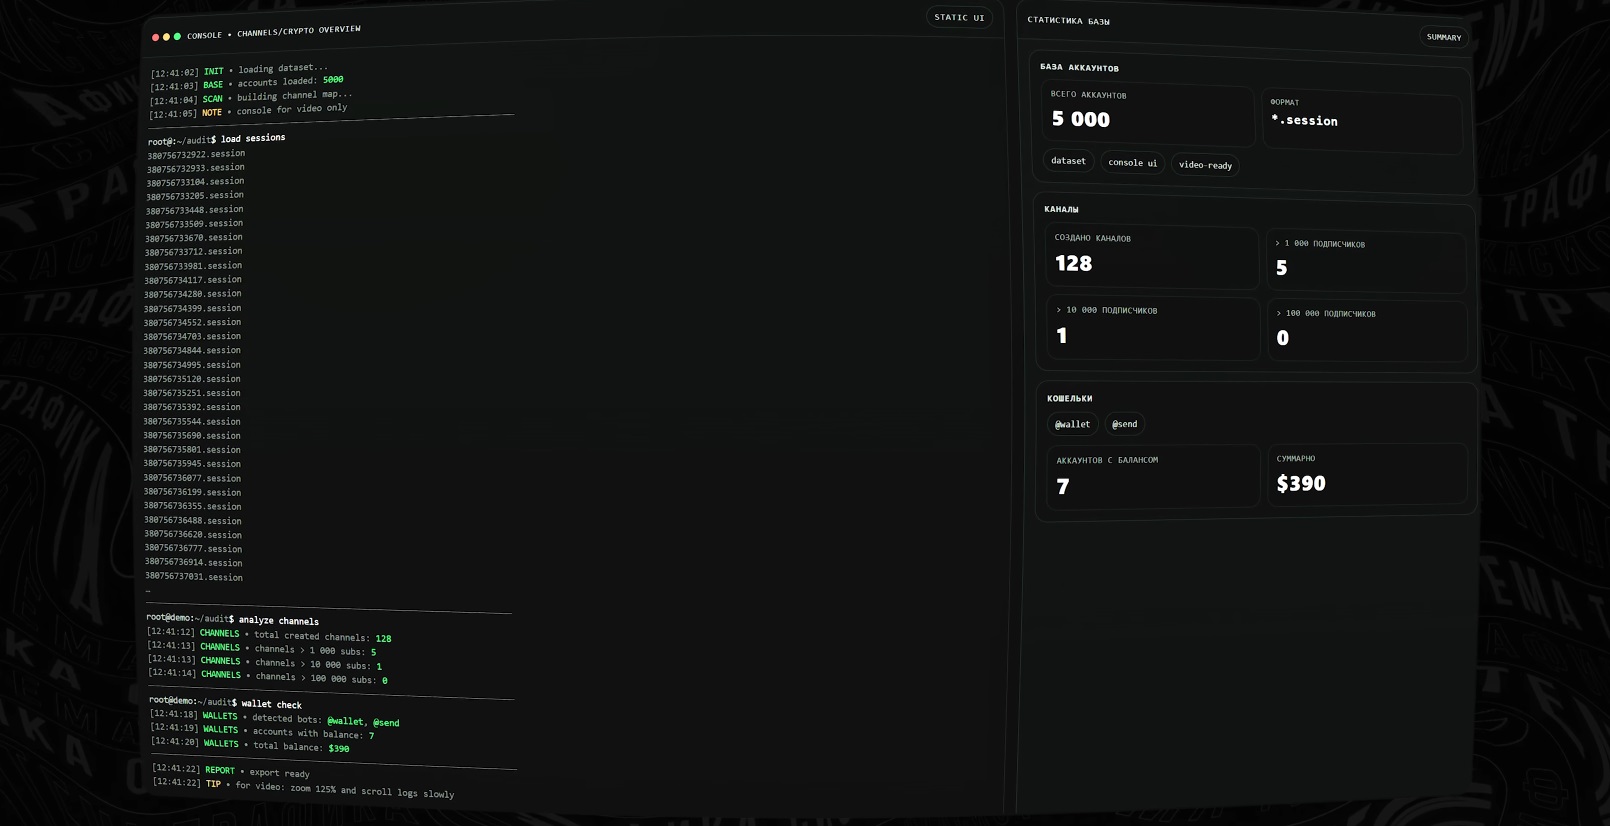Click the 380756732922.session log line
Screen dimensions: 1610x826
click(x=196, y=154)
